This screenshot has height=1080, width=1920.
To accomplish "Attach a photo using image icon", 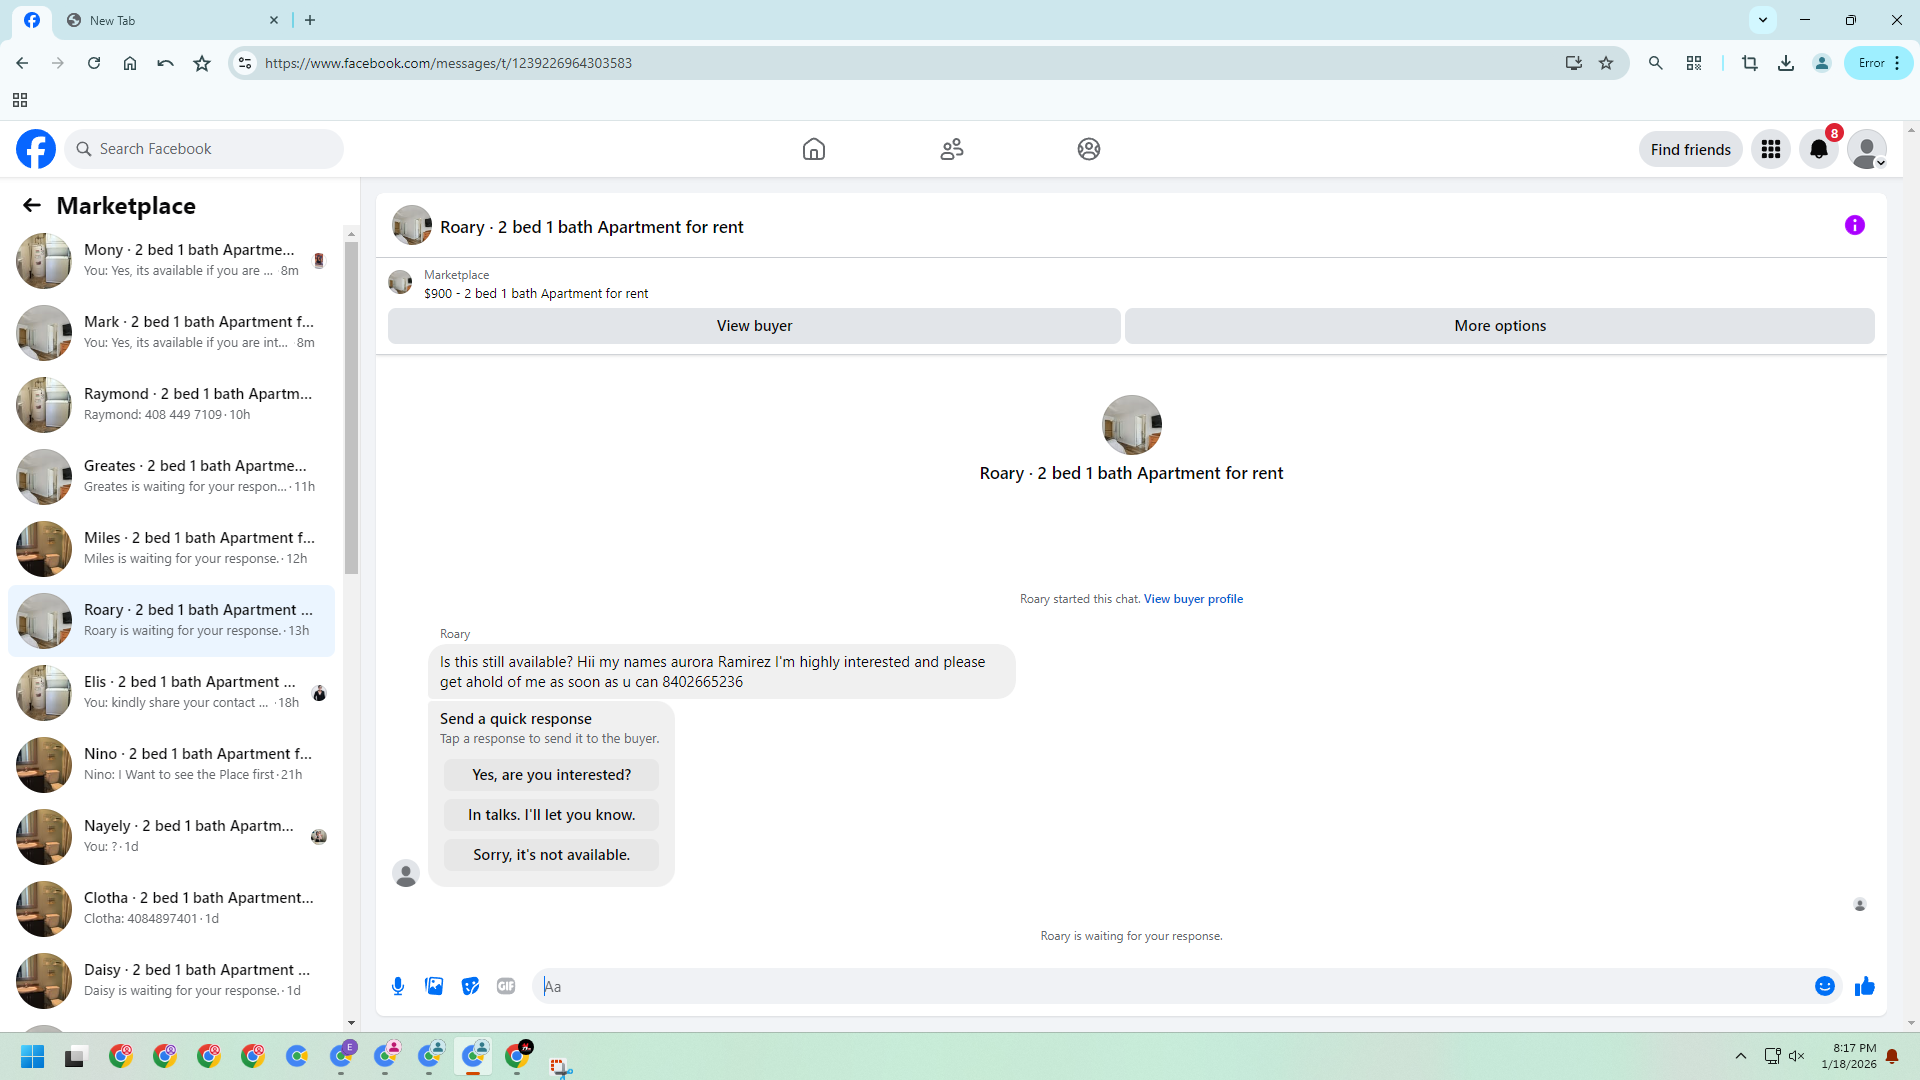I will click(434, 986).
